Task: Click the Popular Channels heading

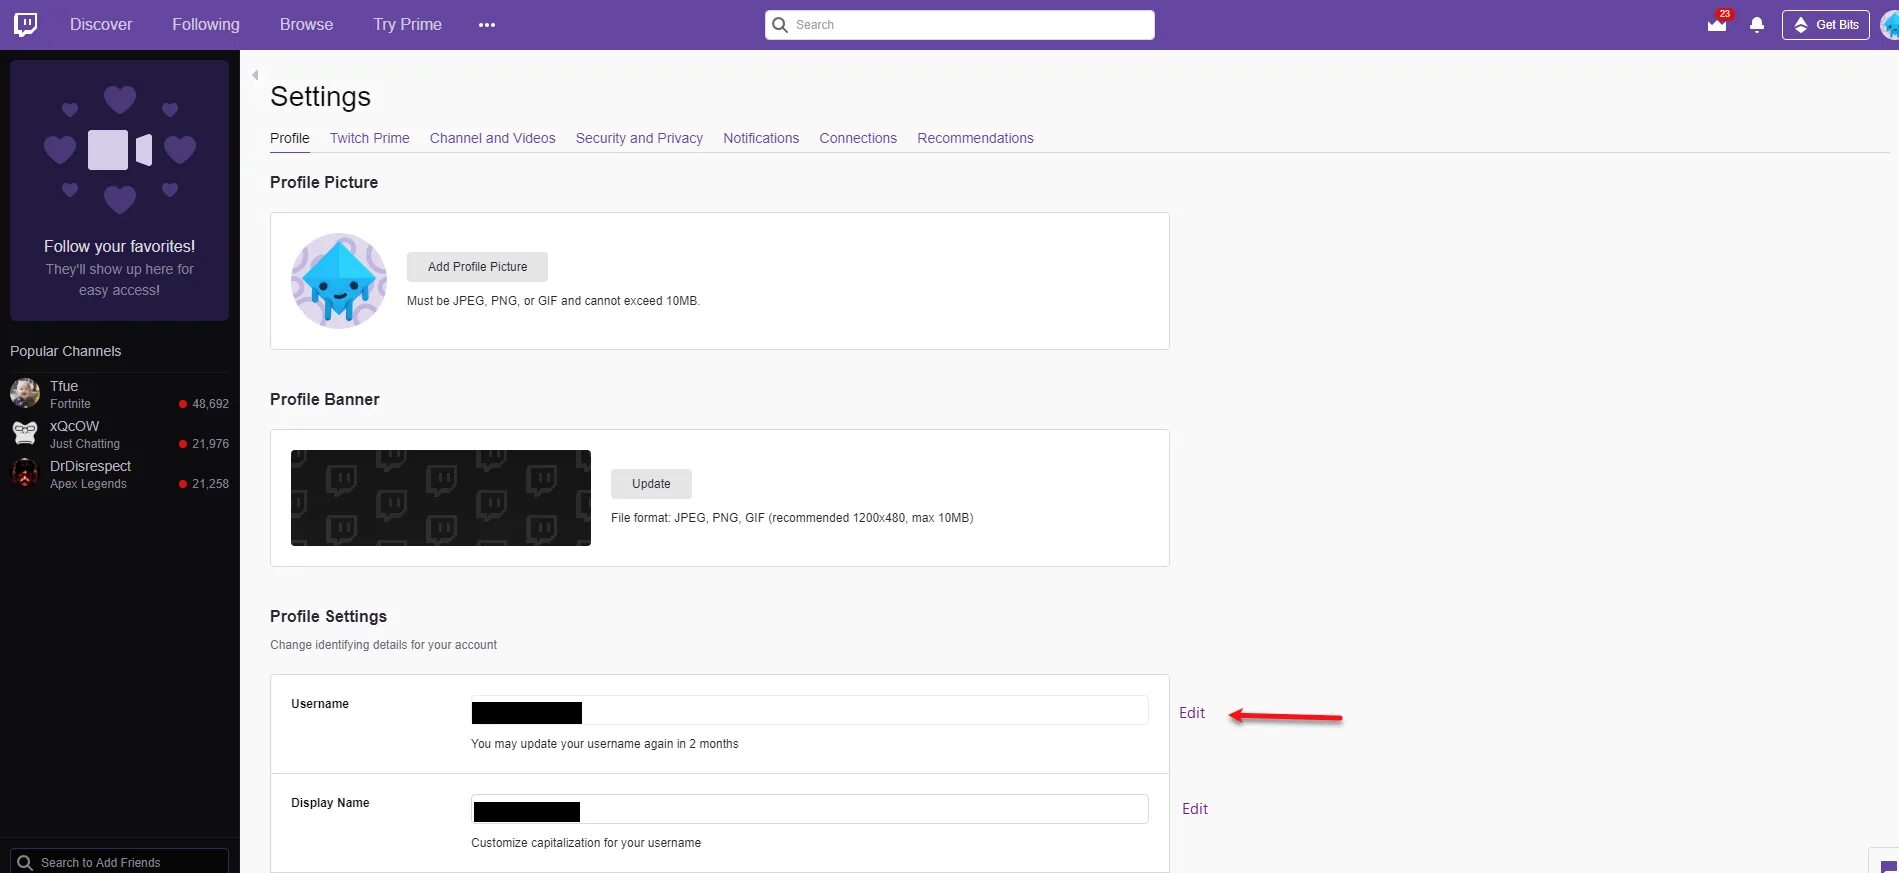Action: [x=66, y=351]
